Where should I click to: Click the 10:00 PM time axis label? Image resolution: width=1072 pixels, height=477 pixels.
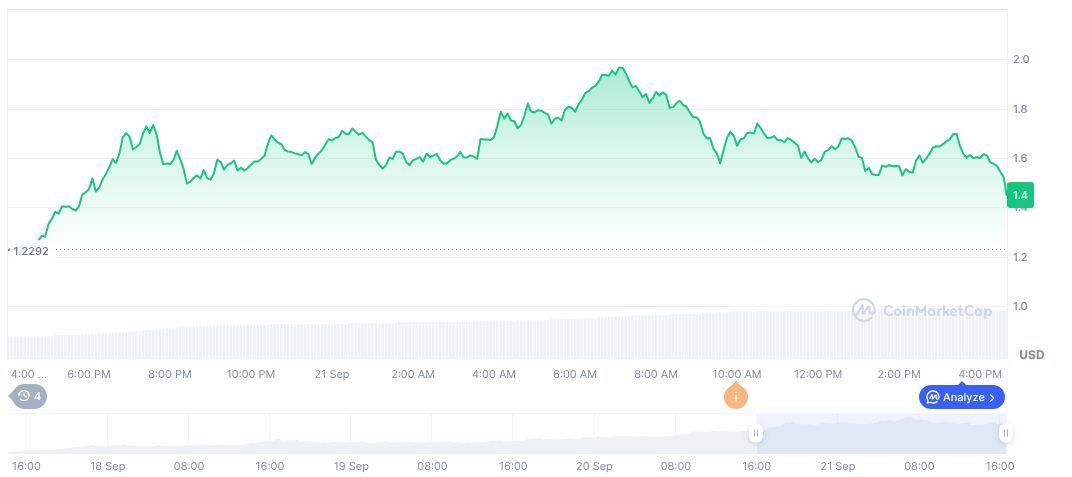point(251,374)
